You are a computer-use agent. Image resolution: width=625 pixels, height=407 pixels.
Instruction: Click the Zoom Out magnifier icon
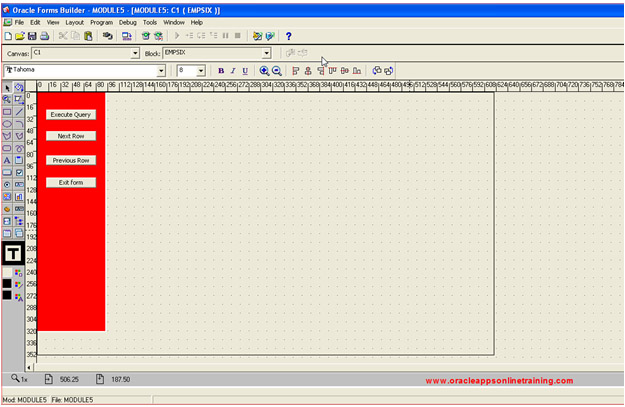pos(276,71)
